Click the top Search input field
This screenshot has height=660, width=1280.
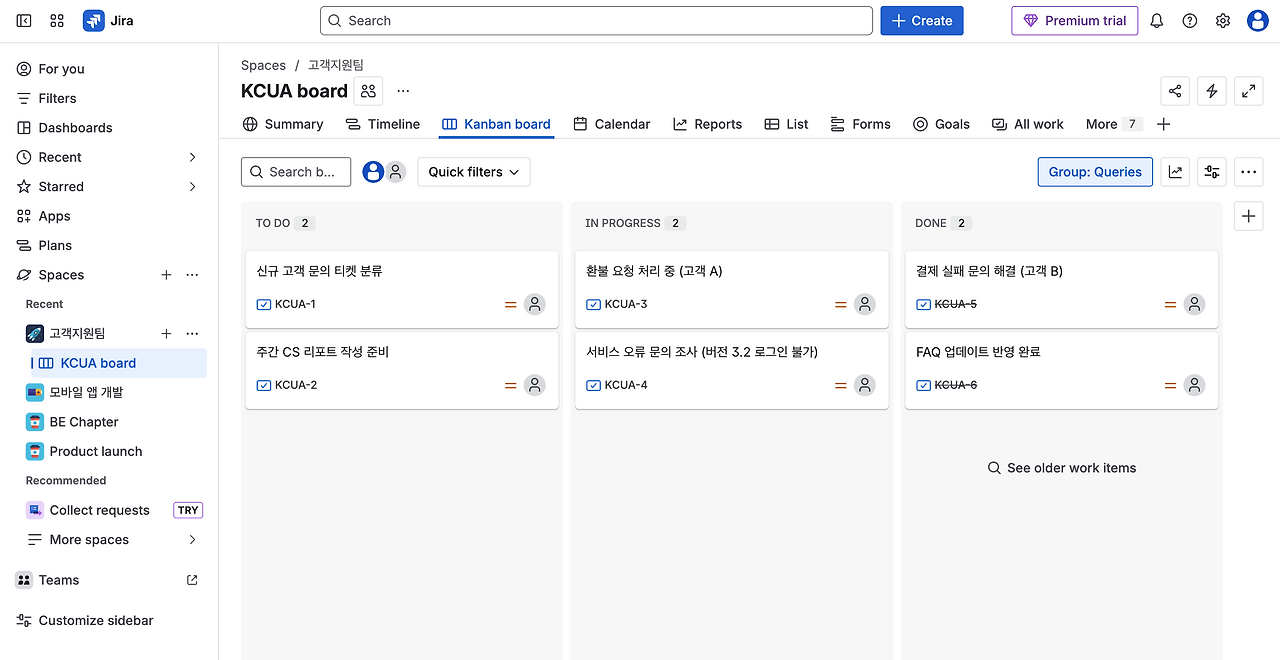pyautogui.click(x=596, y=21)
